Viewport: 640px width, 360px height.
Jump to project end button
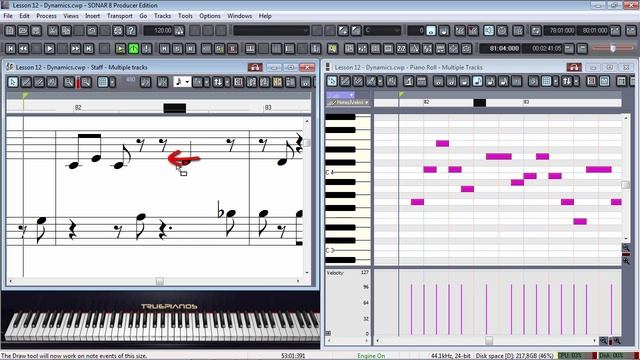coord(89,49)
